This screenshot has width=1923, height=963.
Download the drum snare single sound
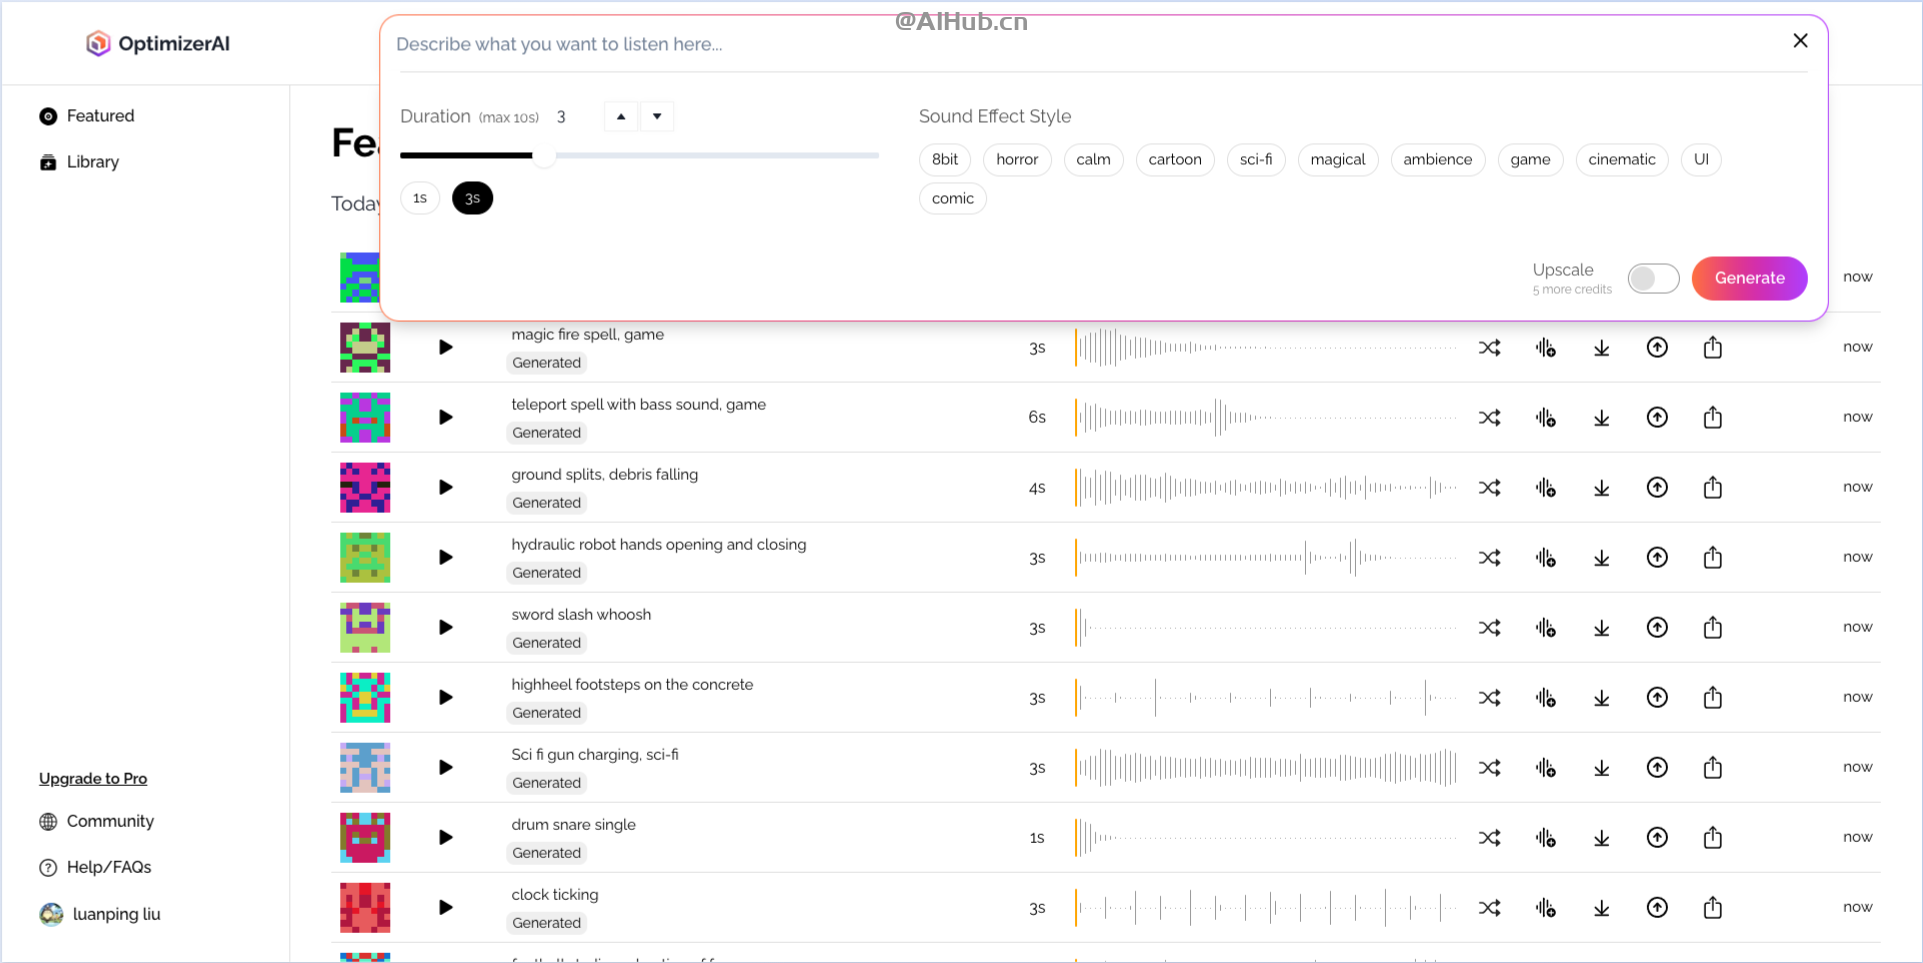tap(1601, 838)
